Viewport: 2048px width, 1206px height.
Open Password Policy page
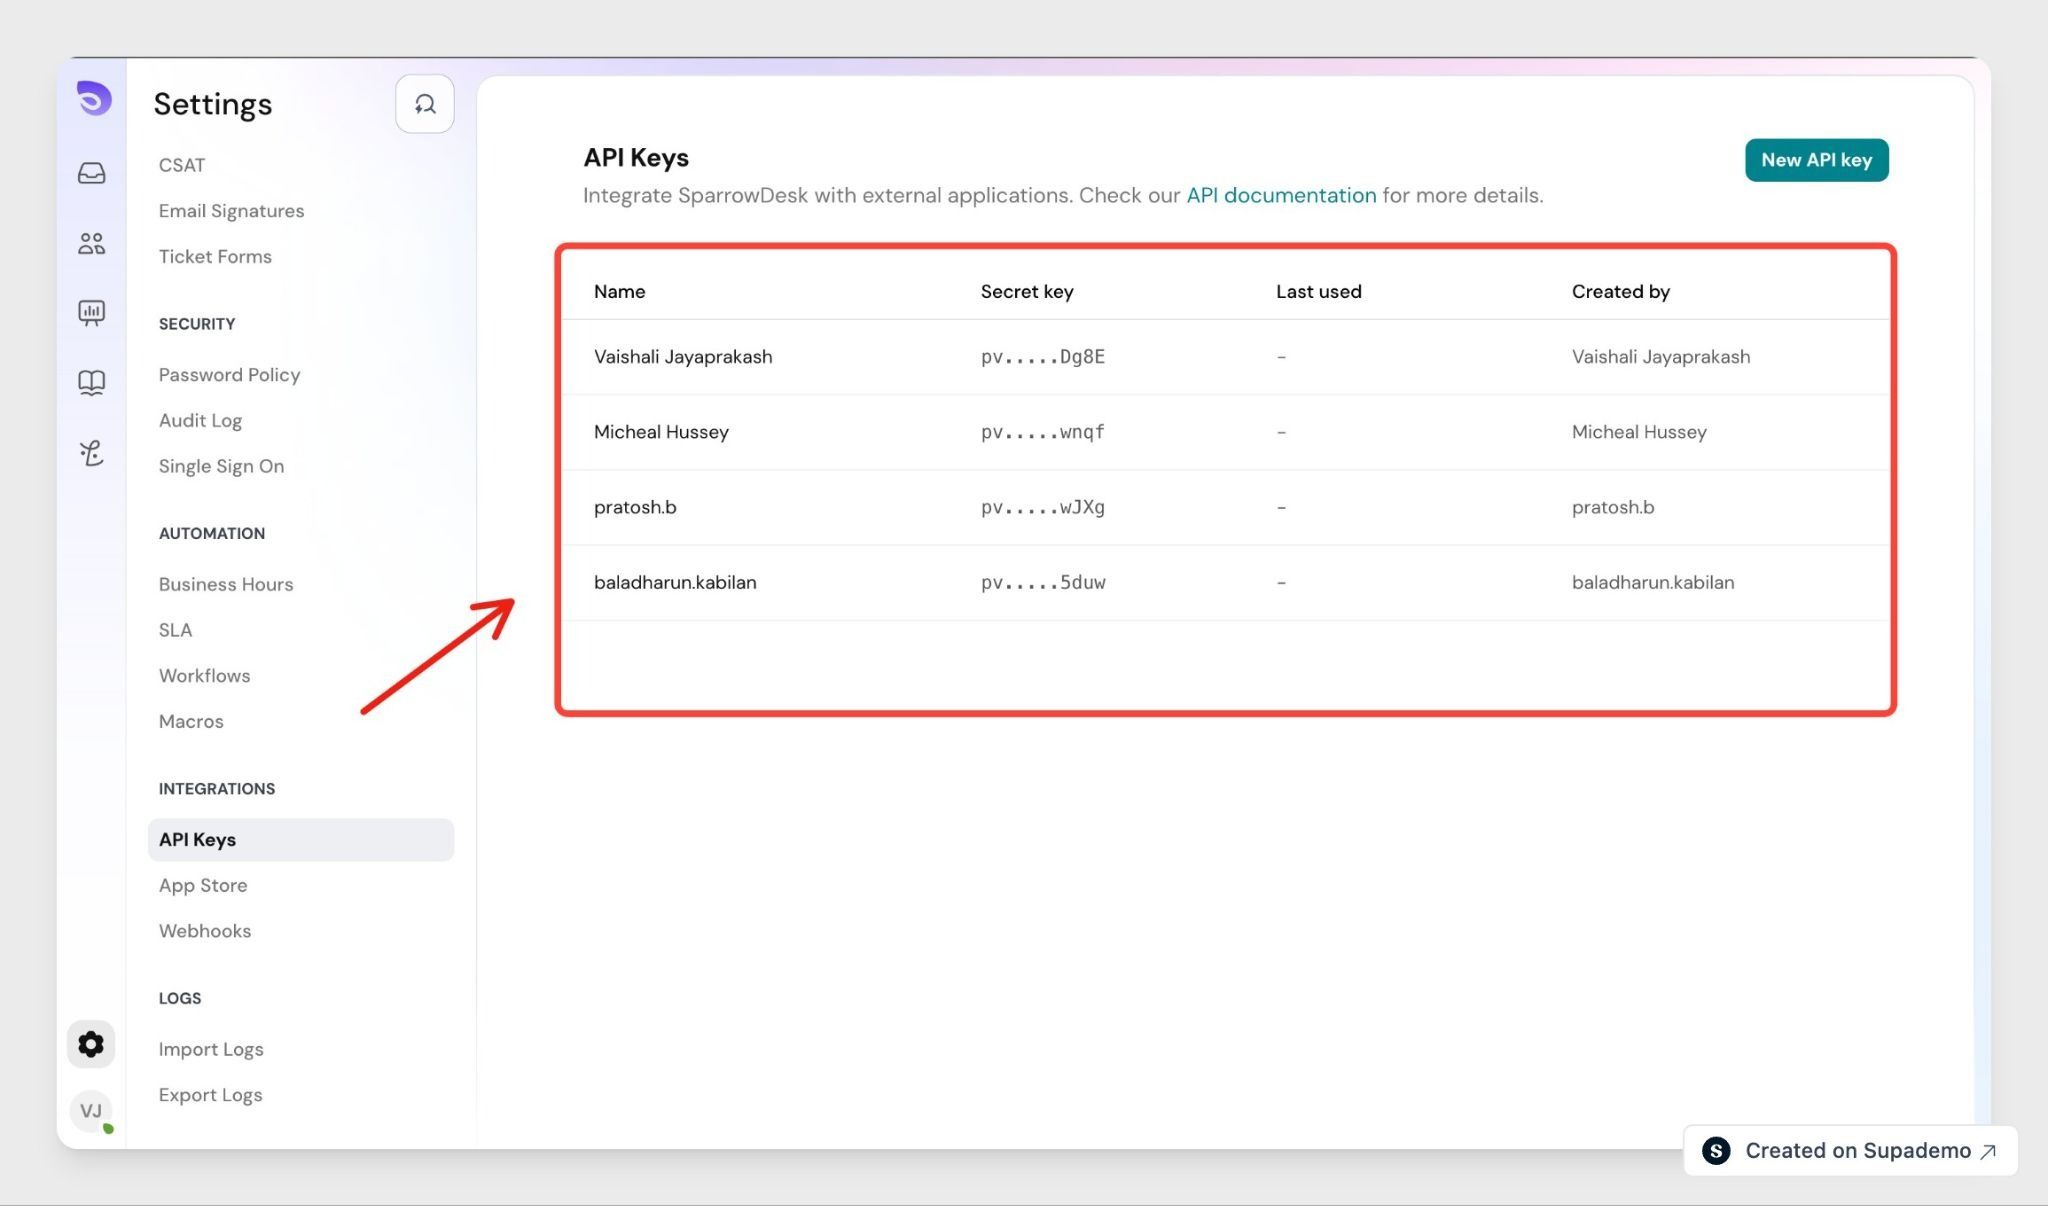coord(229,375)
